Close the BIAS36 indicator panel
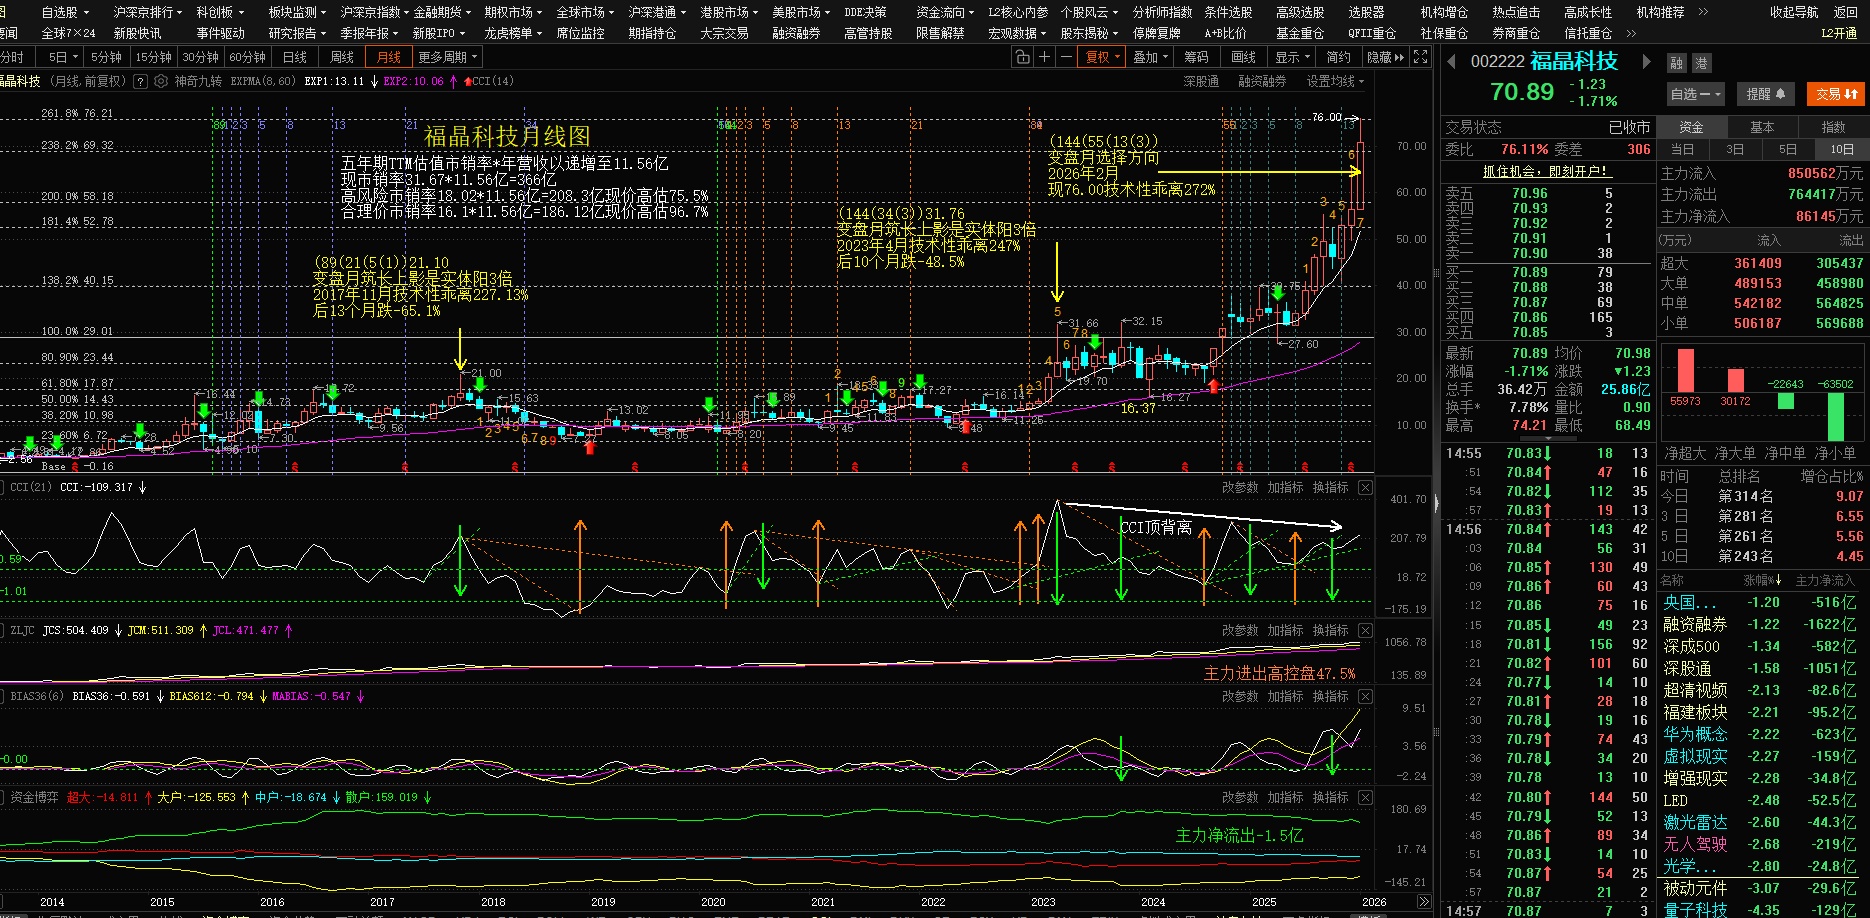 pyautogui.click(x=1366, y=696)
